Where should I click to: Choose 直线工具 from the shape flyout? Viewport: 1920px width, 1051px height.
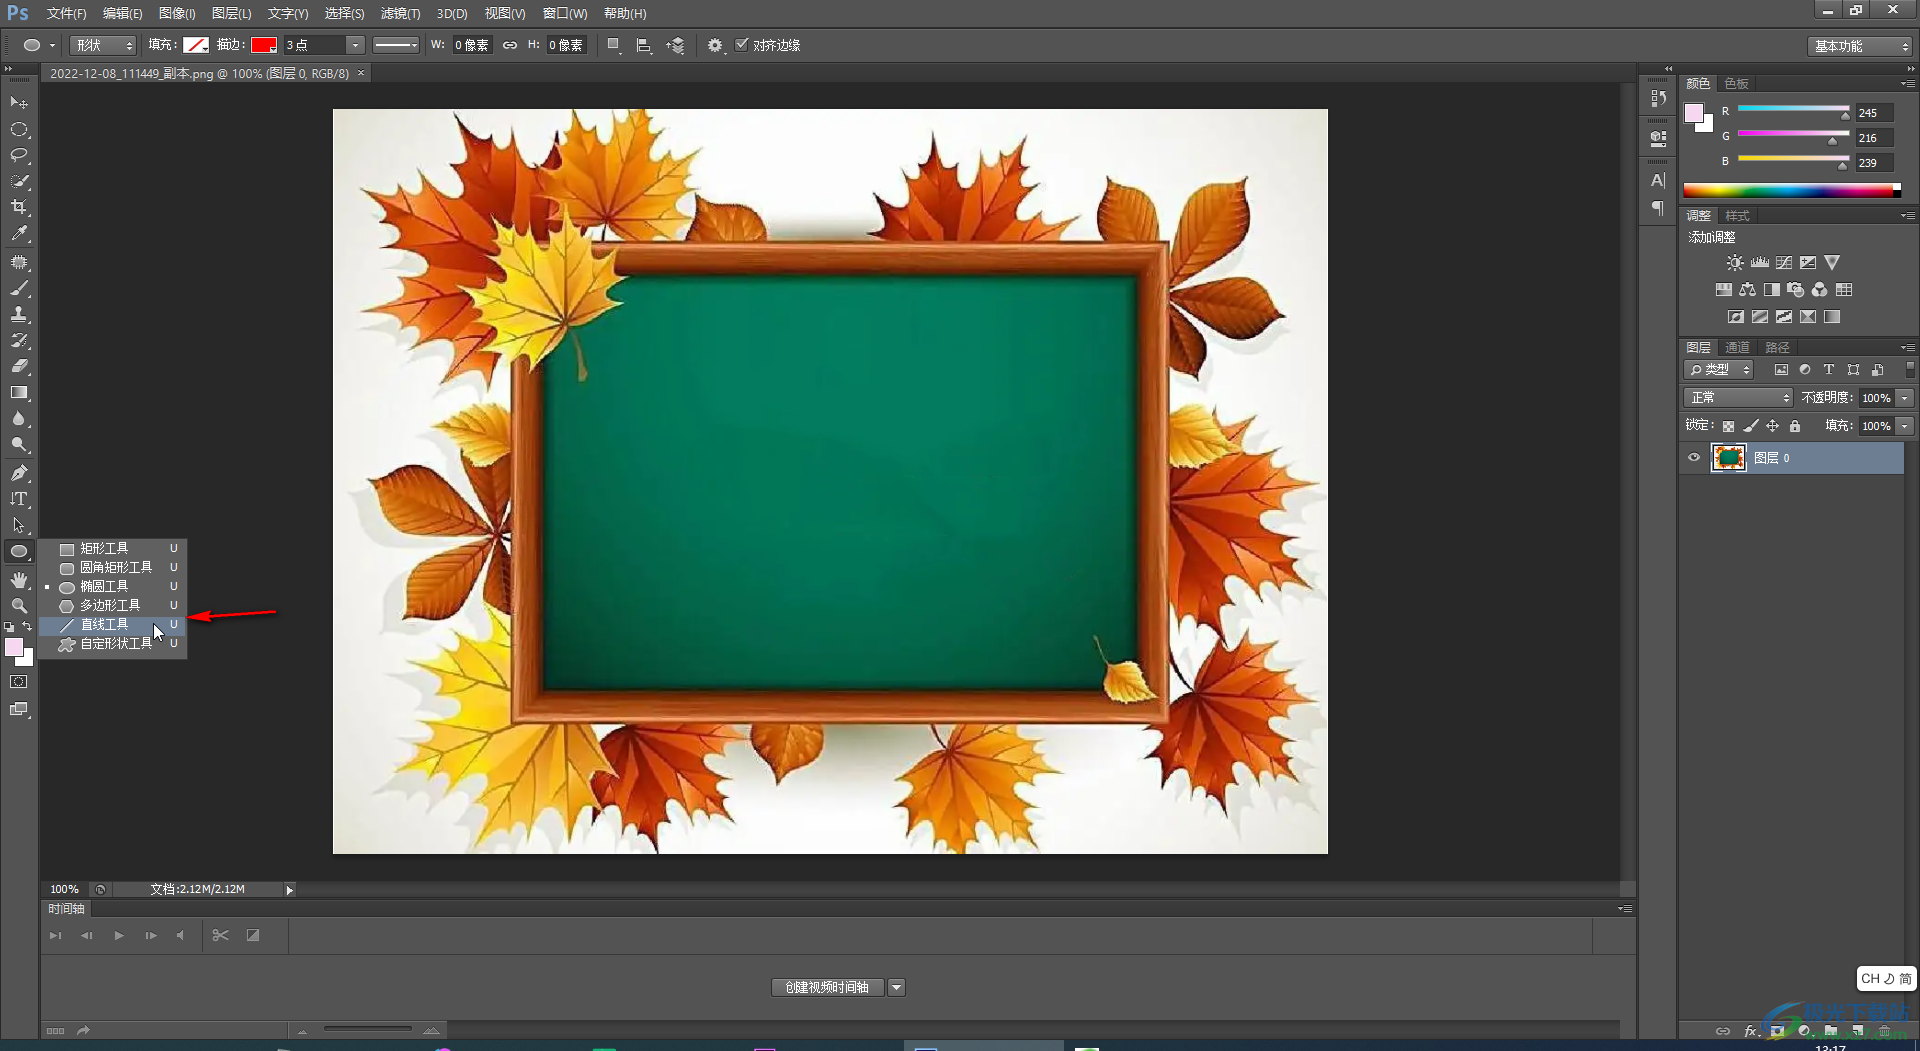pyautogui.click(x=105, y=624)
